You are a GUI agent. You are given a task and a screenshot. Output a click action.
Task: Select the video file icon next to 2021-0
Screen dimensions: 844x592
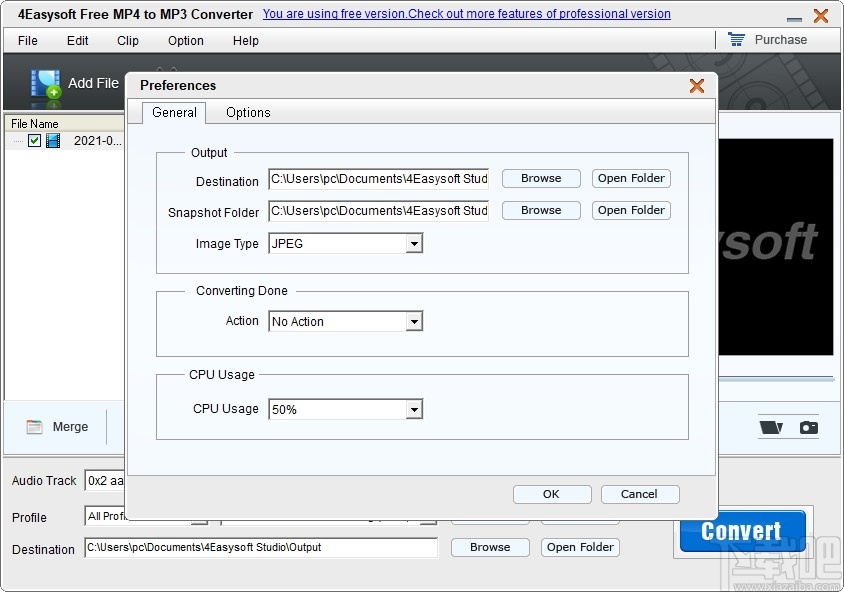pos(53,140)
